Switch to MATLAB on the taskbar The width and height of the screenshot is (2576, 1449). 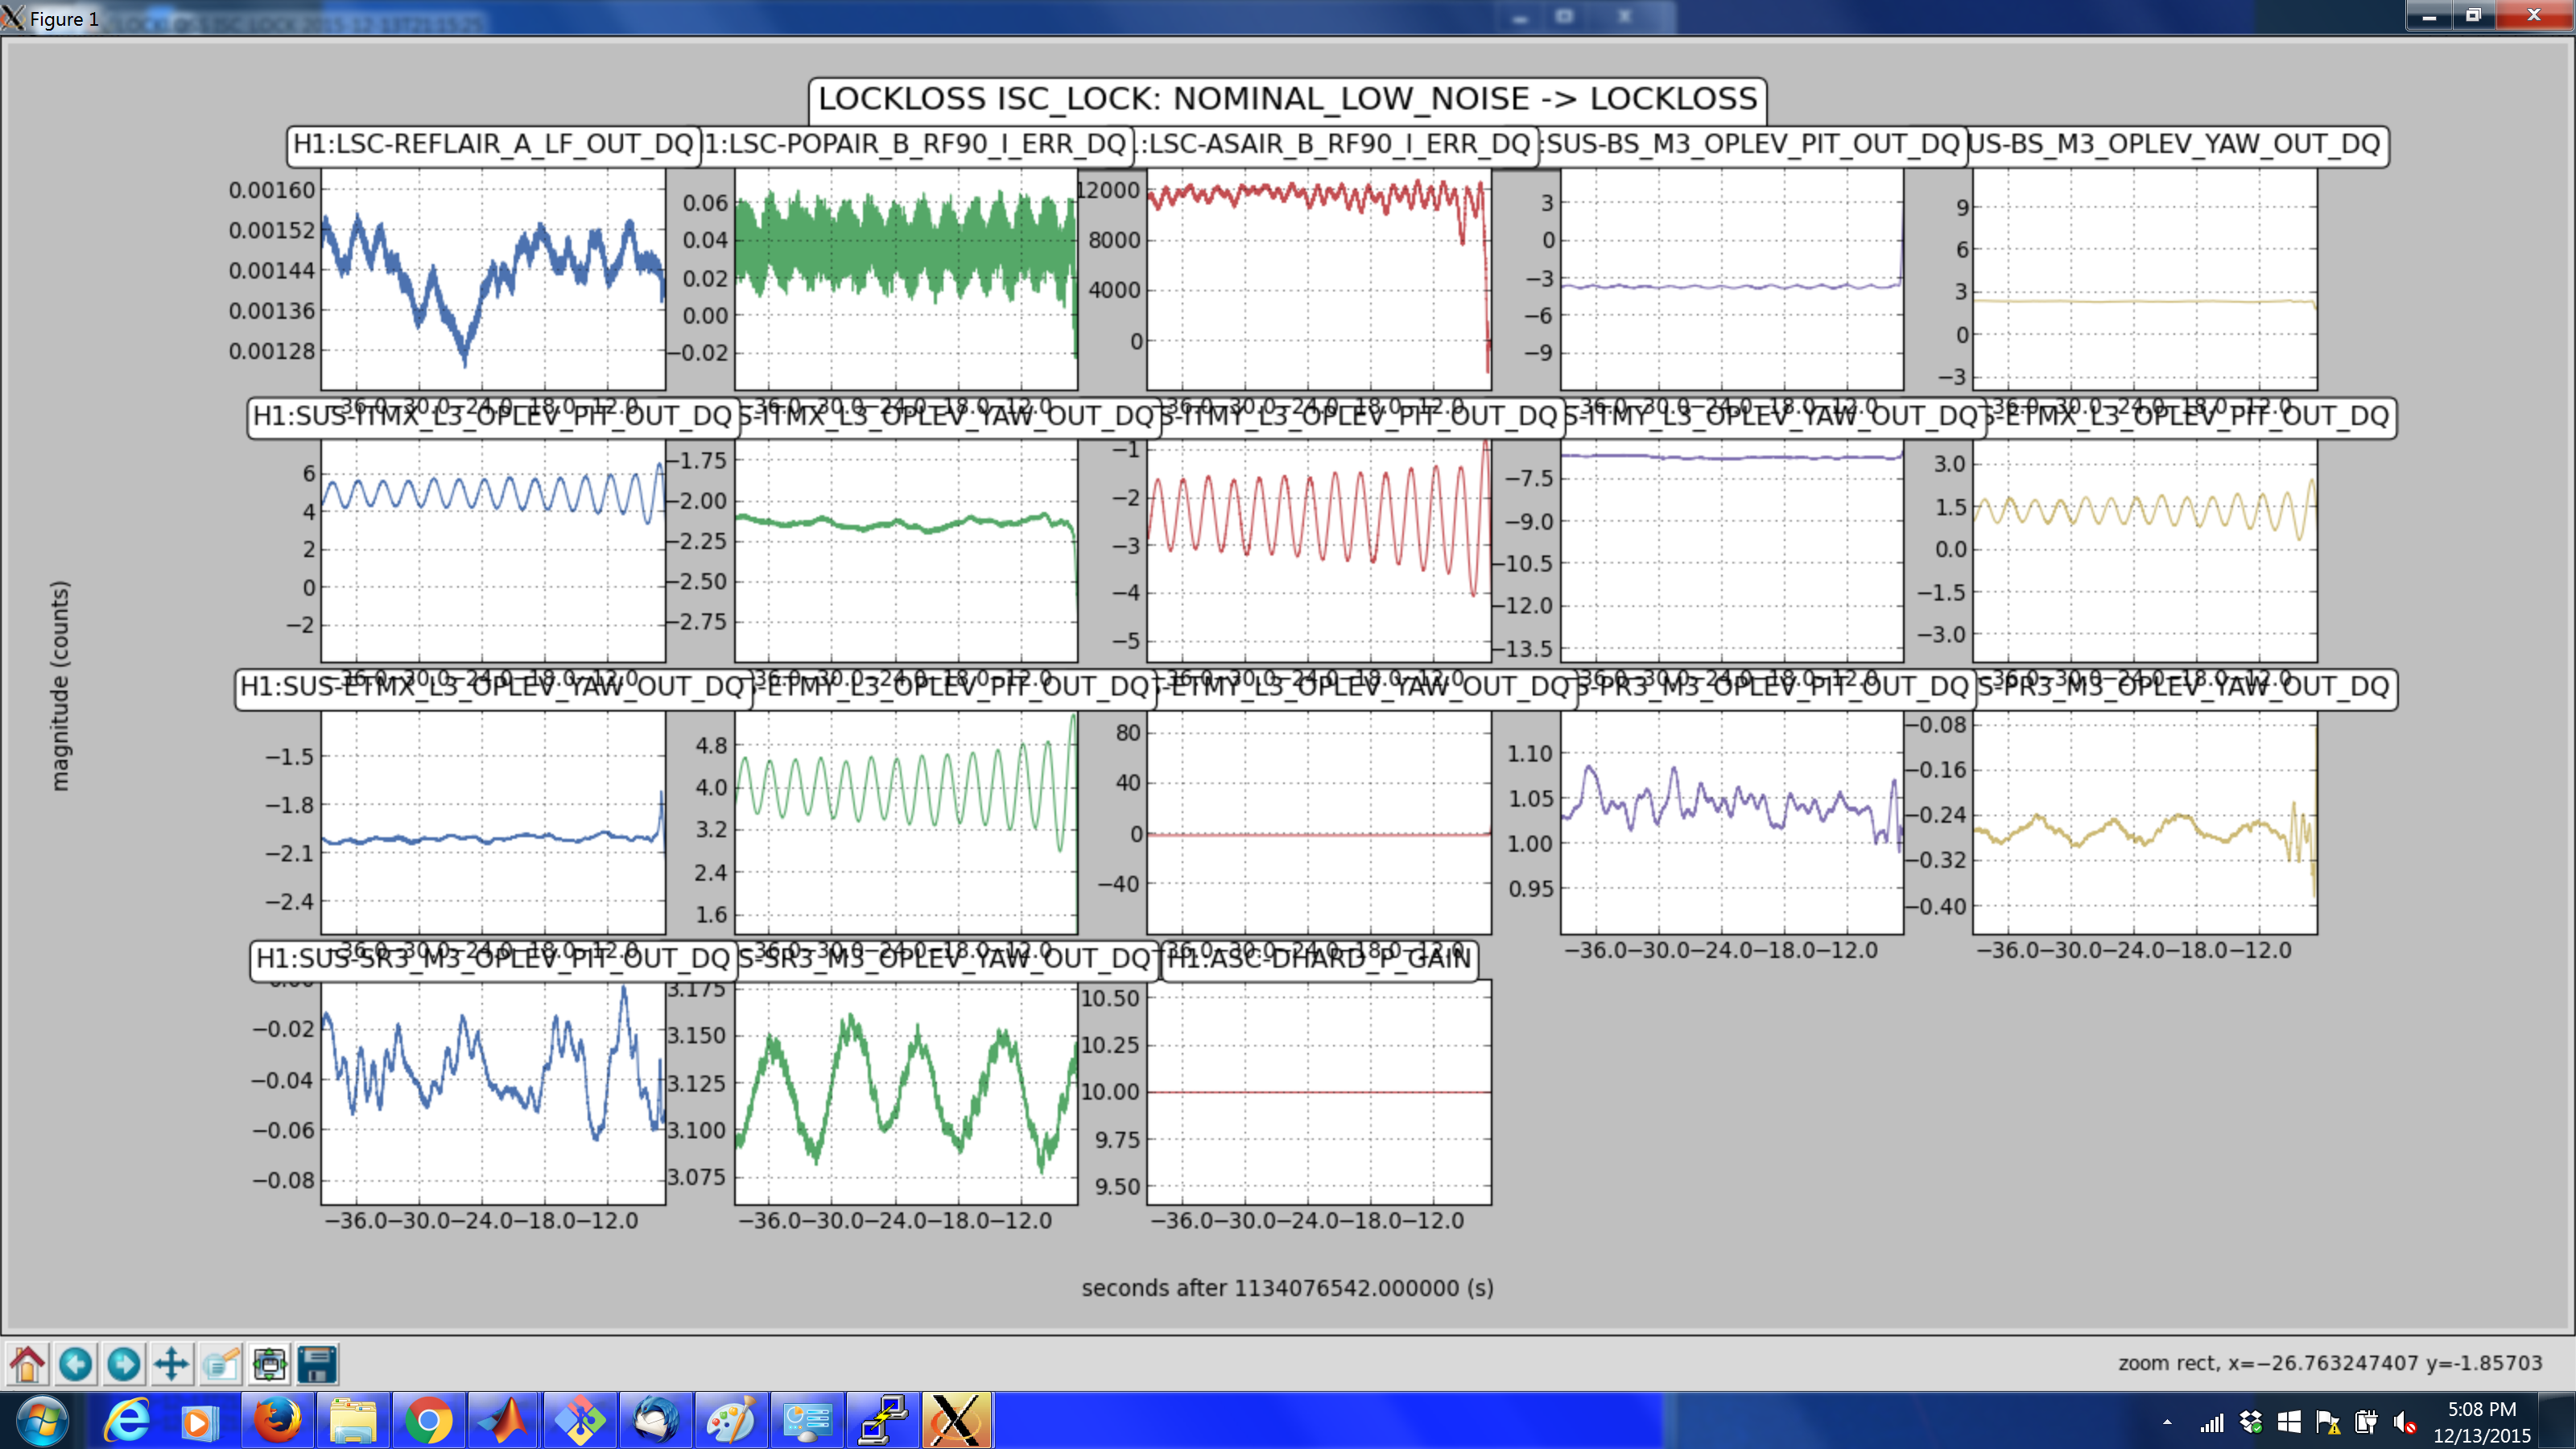(503, 1421)
